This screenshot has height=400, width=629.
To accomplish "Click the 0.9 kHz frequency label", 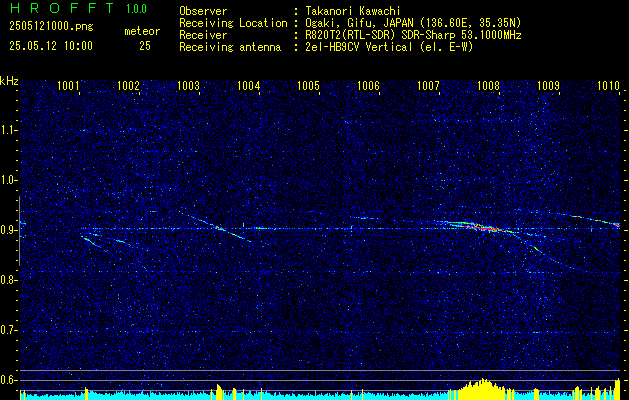I will 8,230.
